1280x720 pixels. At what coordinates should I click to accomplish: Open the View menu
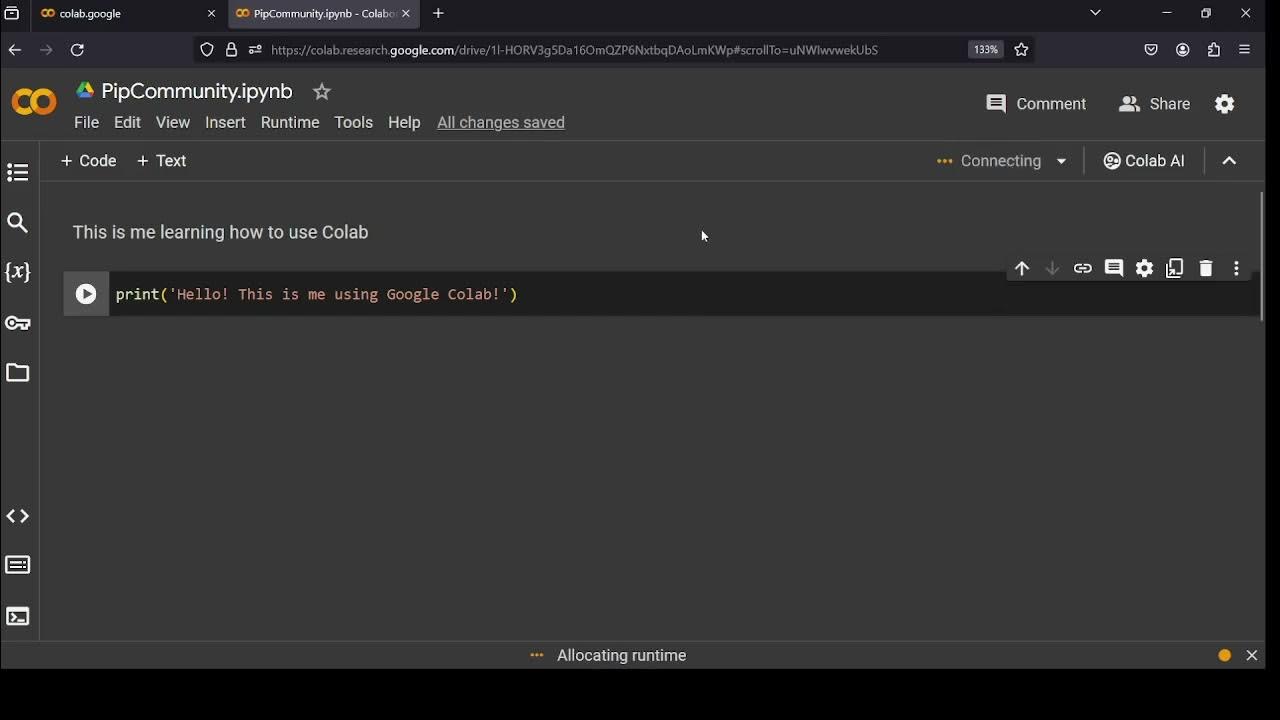click(x=173, y=122)
